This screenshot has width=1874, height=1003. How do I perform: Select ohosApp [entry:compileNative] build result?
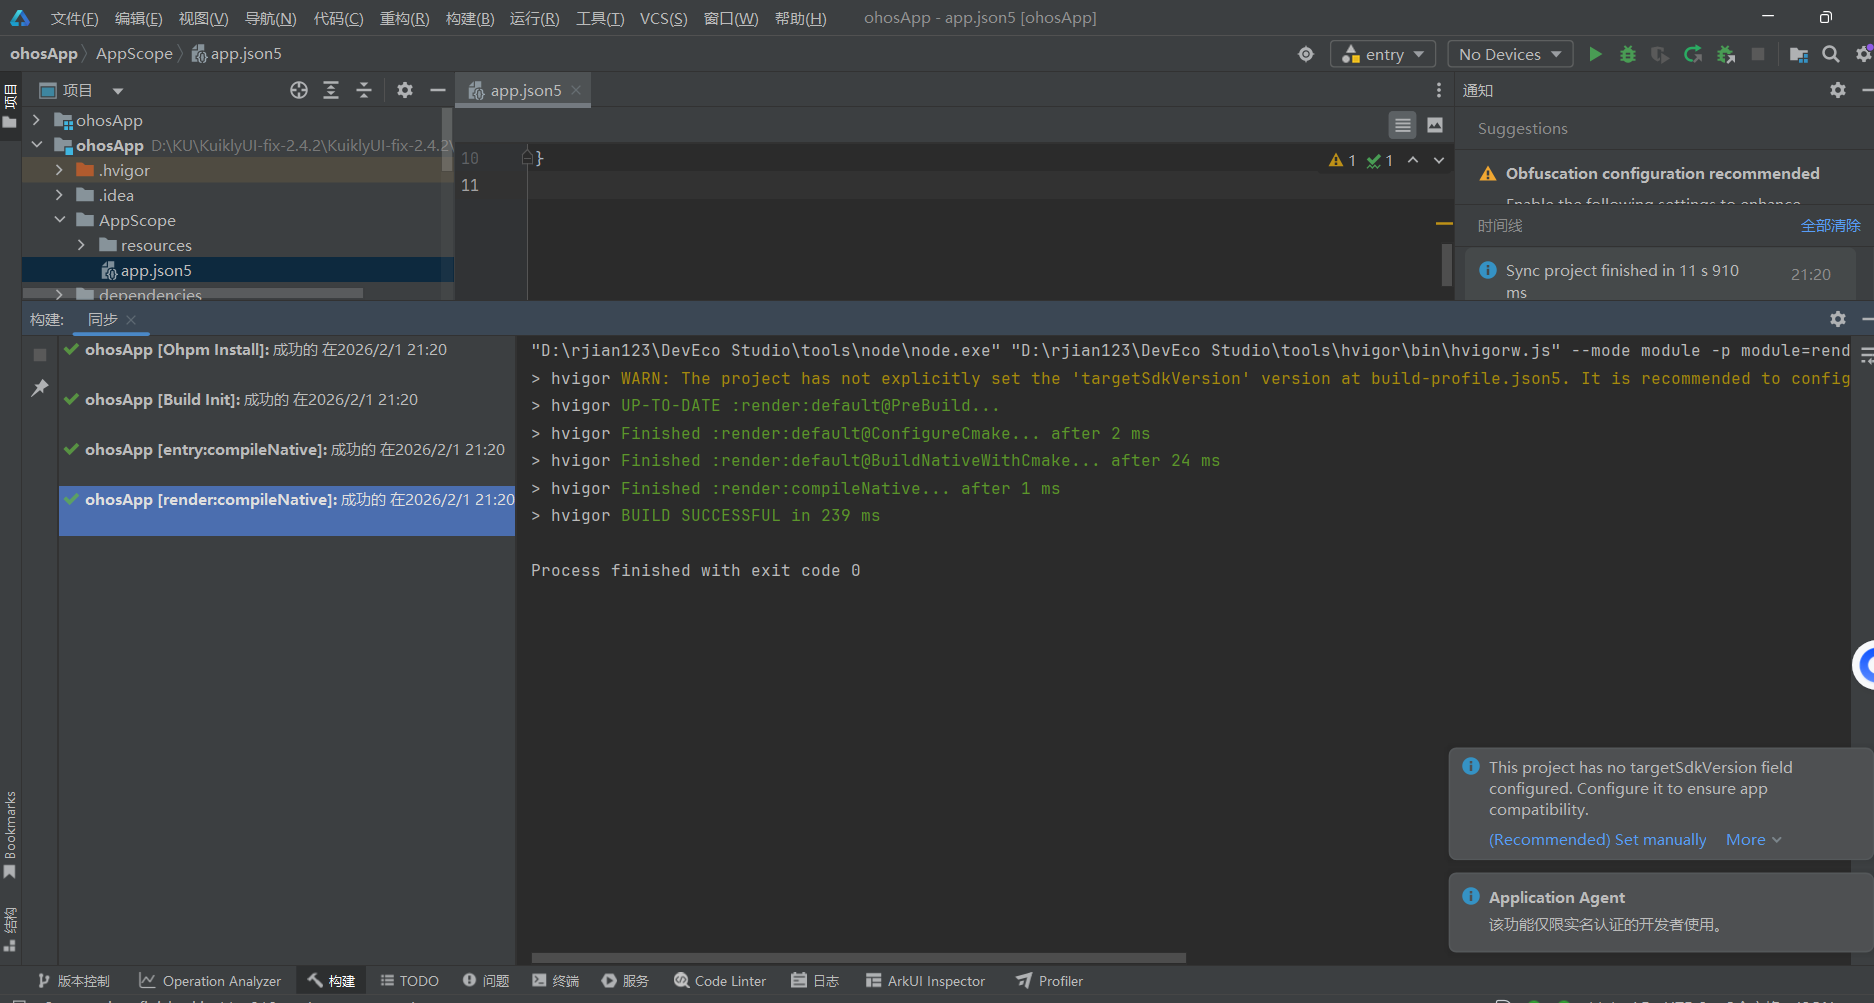[287, 450]
